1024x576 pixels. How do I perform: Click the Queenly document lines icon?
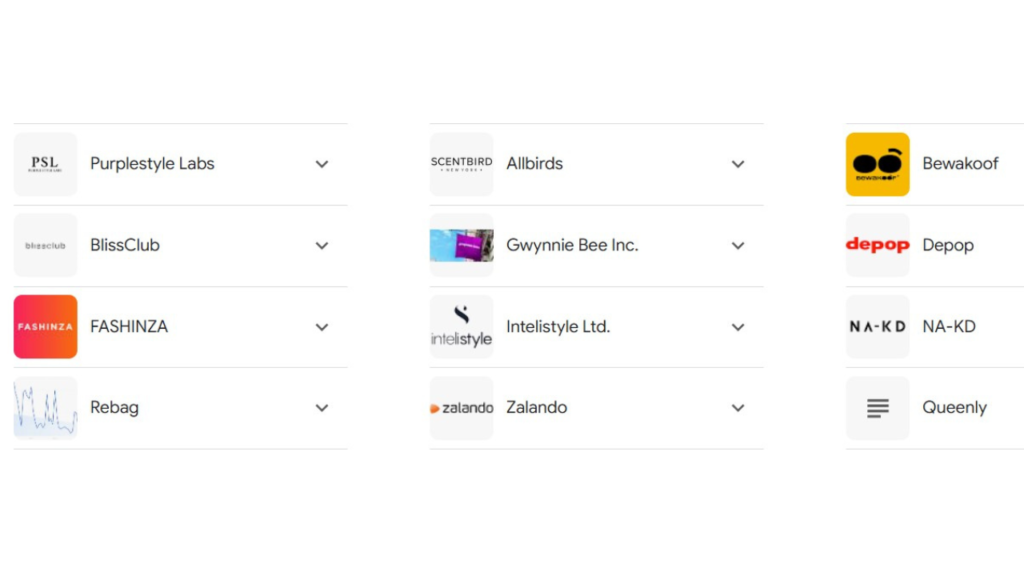877,408
